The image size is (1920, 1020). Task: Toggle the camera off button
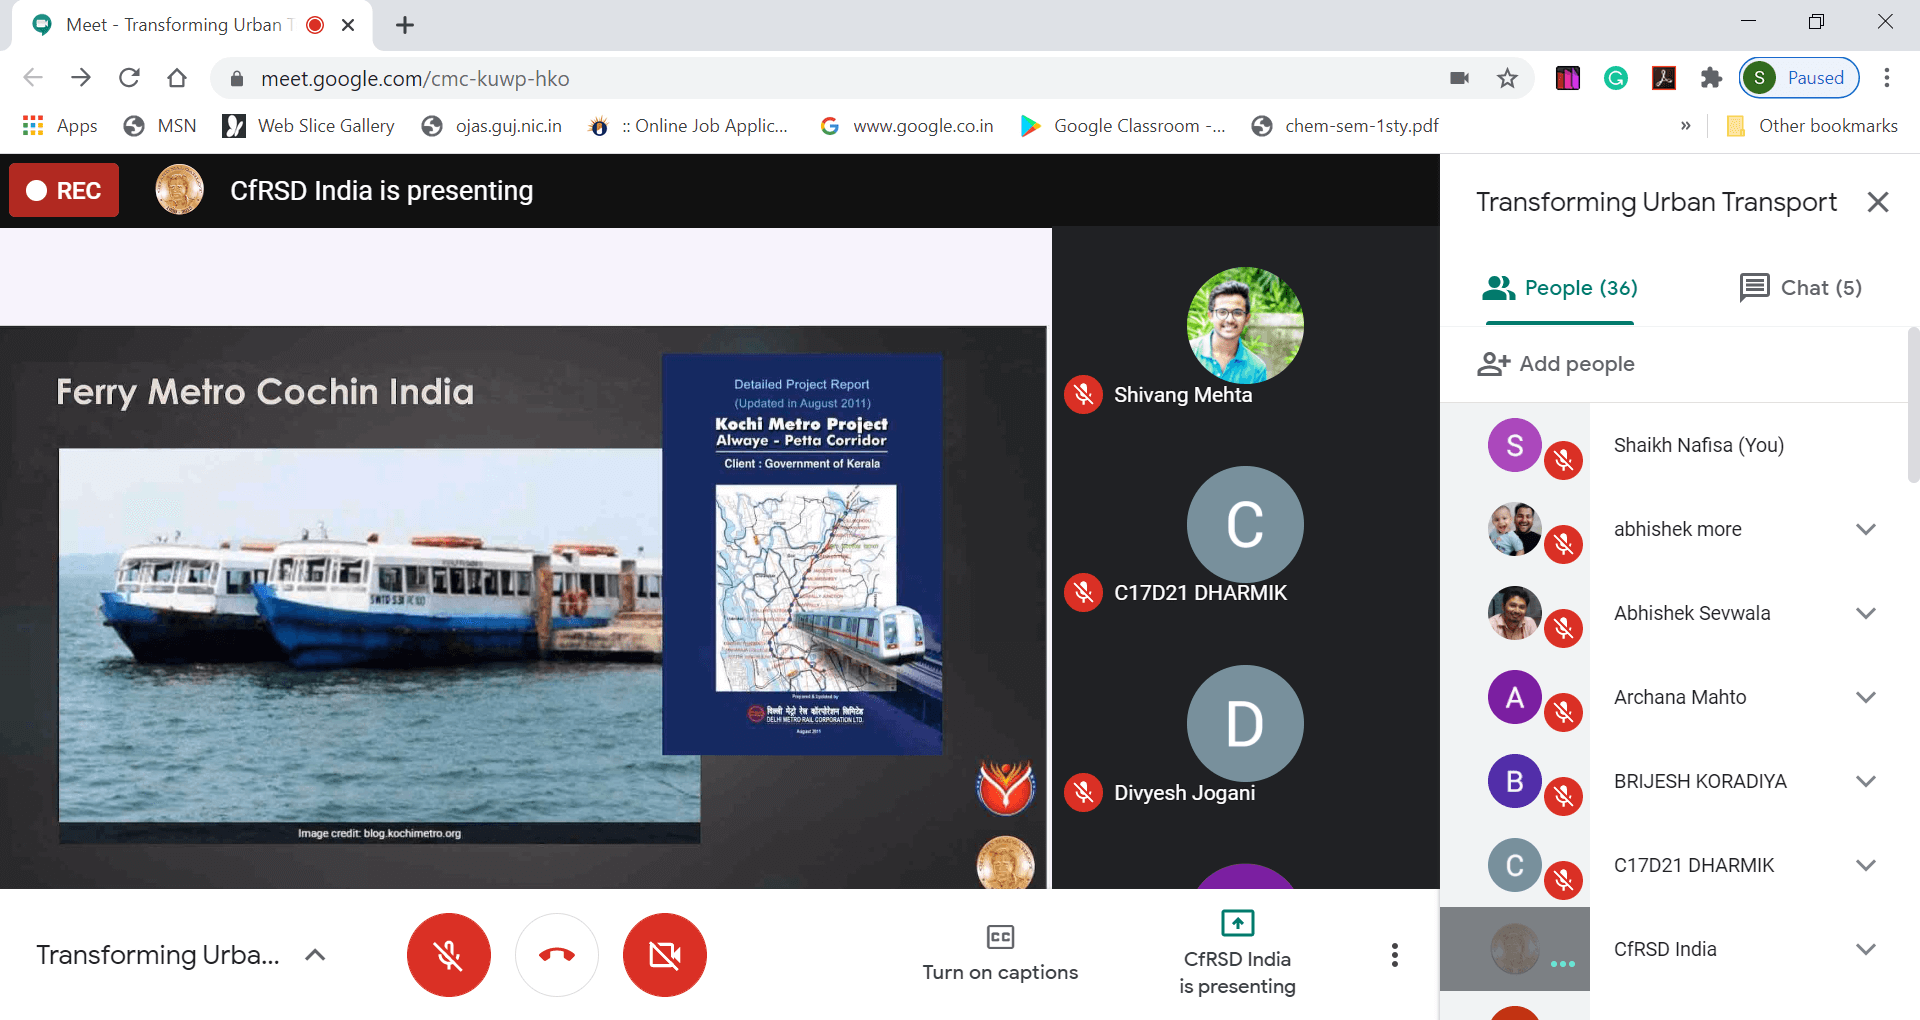click(665, 955)
